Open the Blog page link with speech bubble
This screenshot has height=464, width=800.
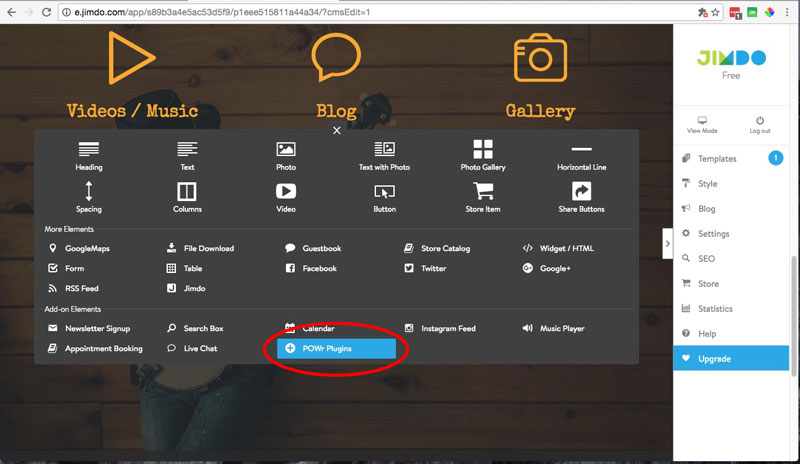[x=336, y=111]
